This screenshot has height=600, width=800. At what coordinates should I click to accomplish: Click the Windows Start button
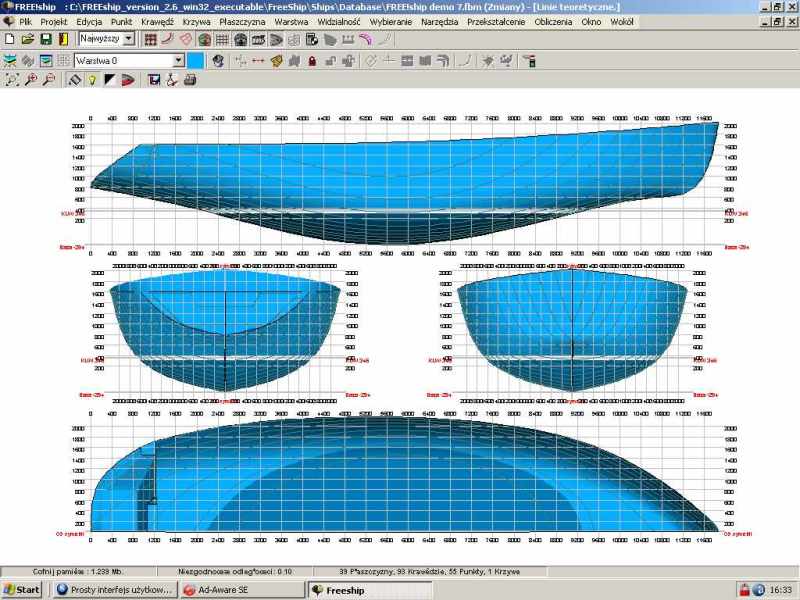pos(22,590)
